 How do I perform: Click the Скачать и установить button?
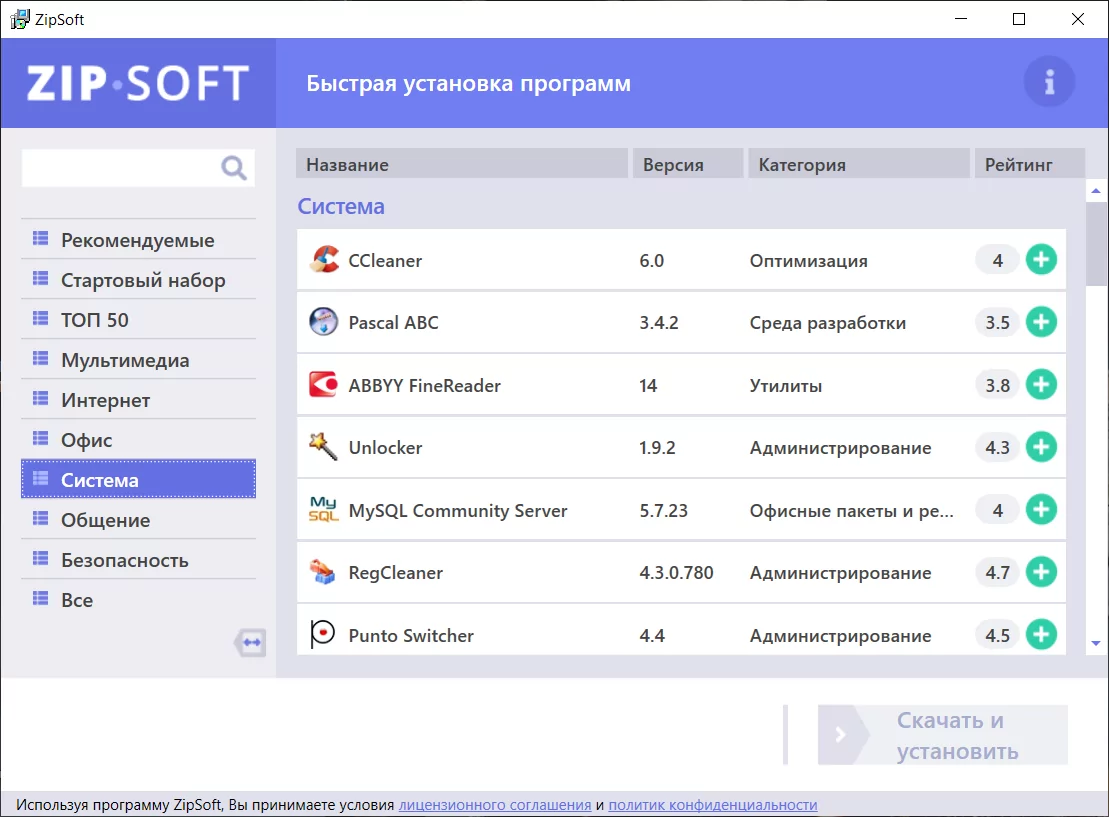943,735
